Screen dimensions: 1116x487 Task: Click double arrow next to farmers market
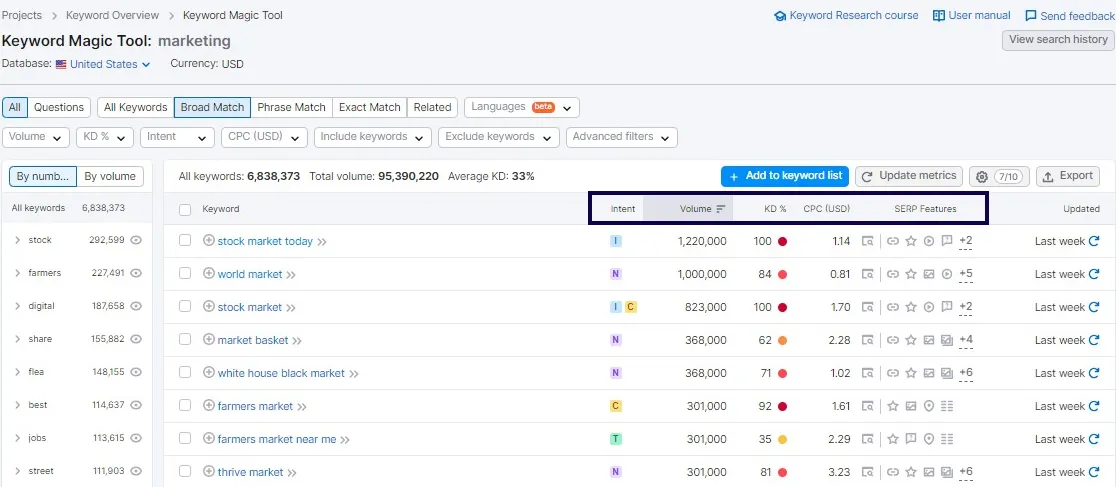pyautogui.click(x=302, y=407)
